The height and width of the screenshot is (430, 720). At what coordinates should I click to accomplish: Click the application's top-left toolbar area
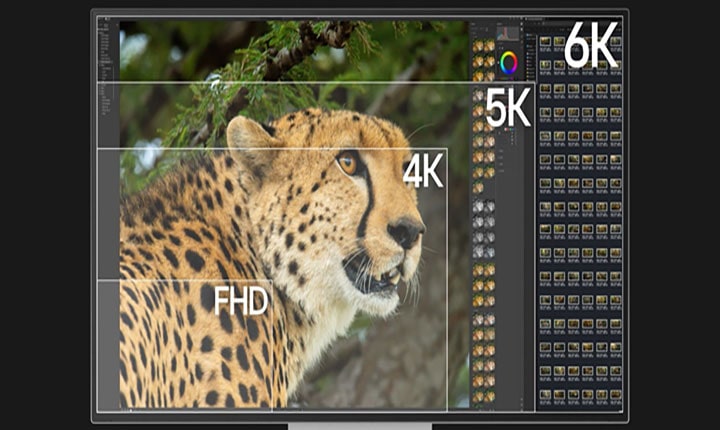point(106,22)
